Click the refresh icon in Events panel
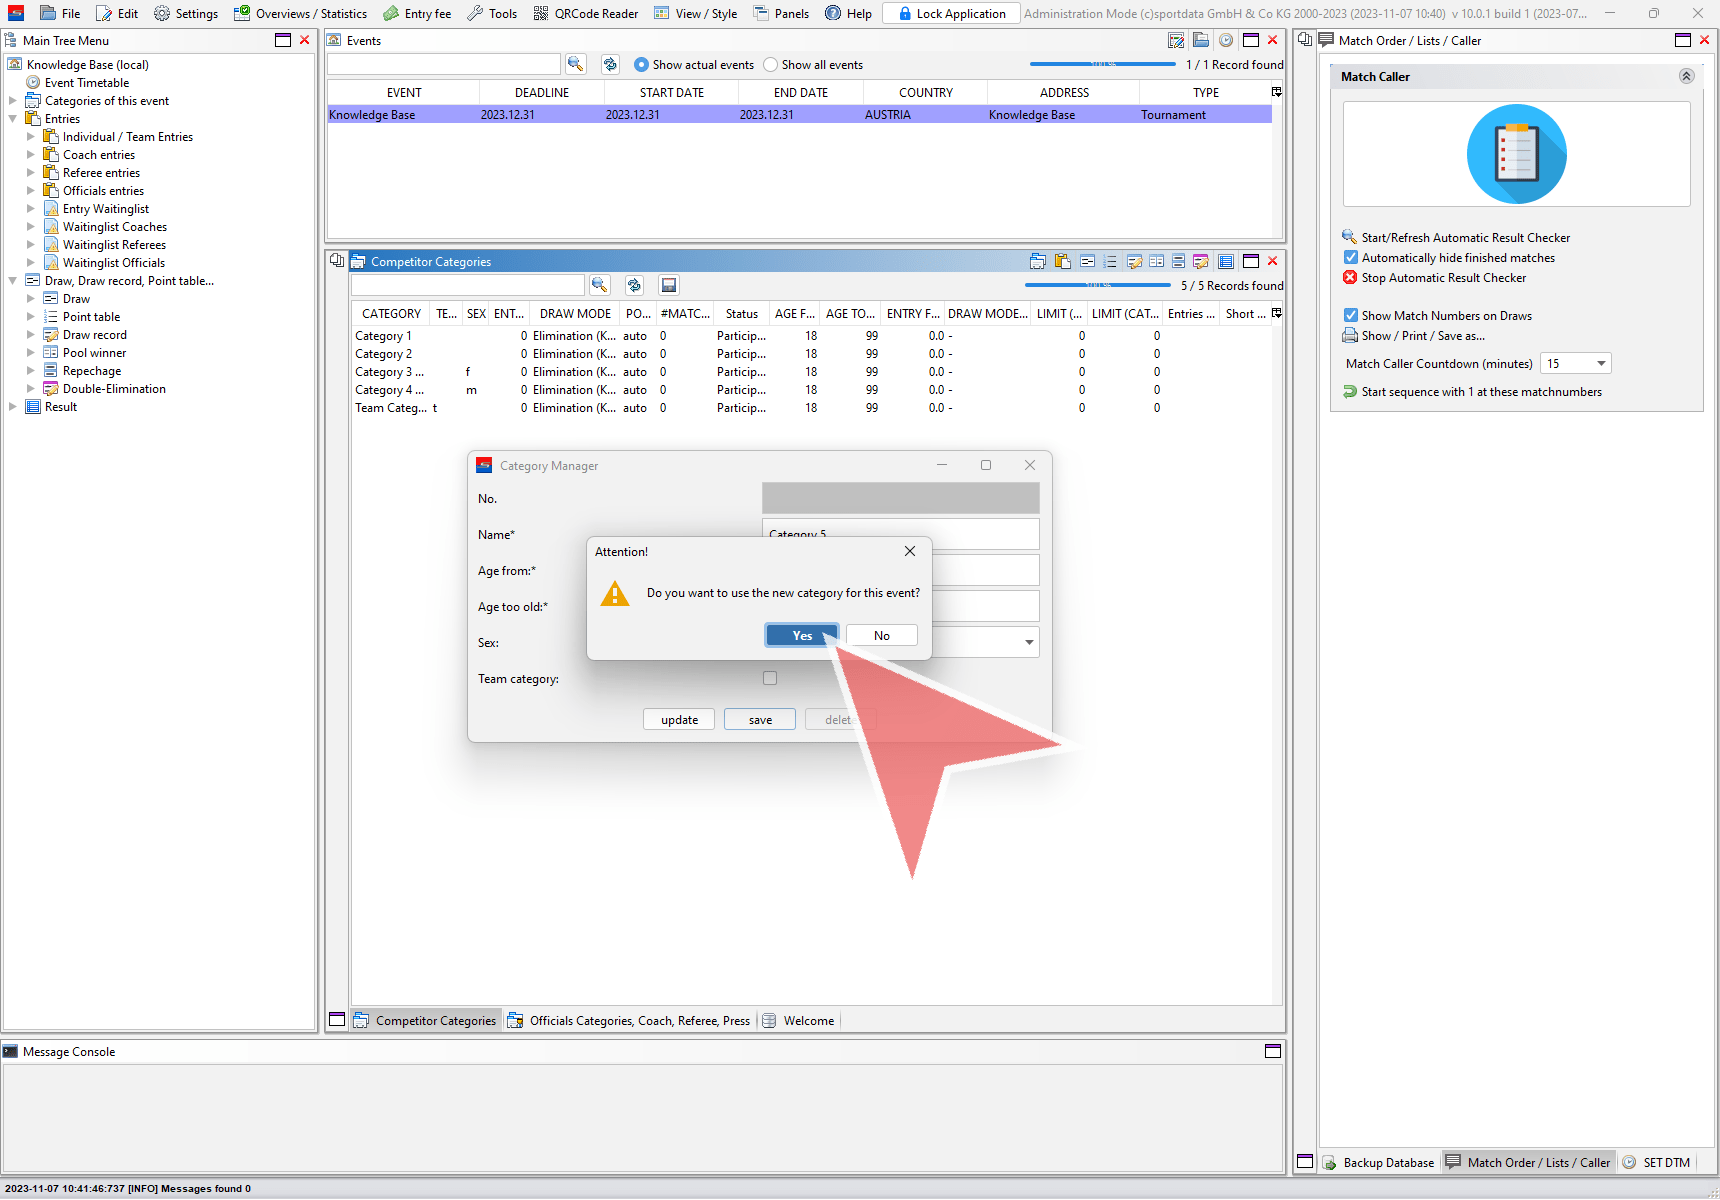The image size is (1720, 1200). tap(610, 64)
